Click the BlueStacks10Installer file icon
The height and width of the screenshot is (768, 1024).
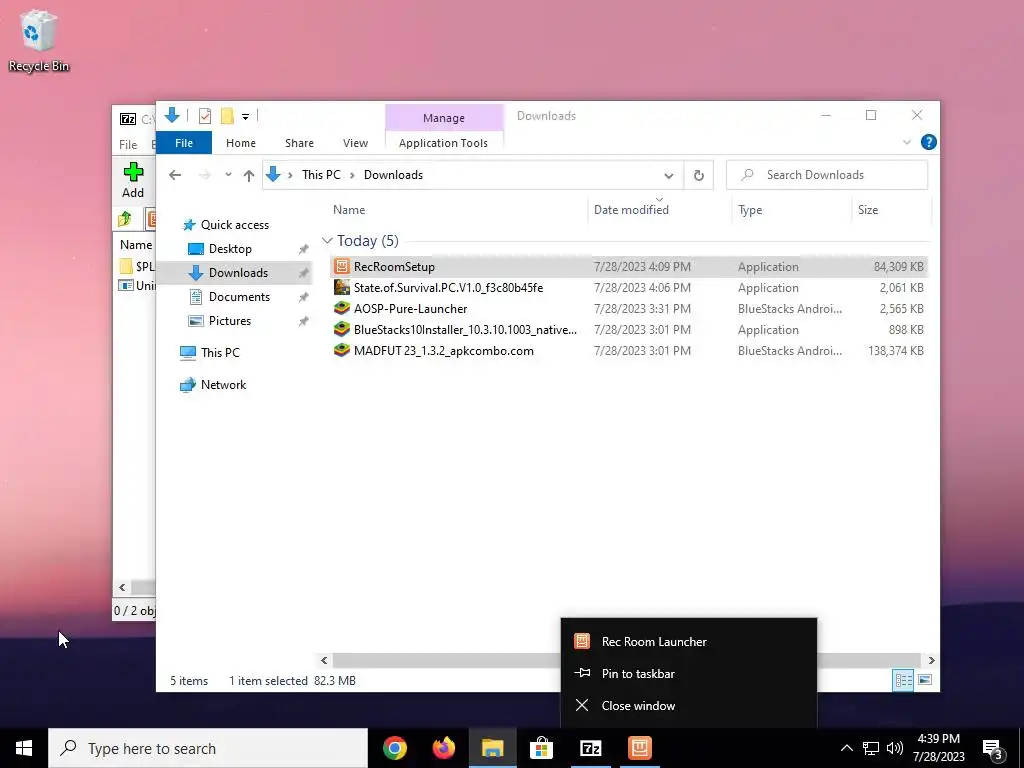[x=342, y=329]
